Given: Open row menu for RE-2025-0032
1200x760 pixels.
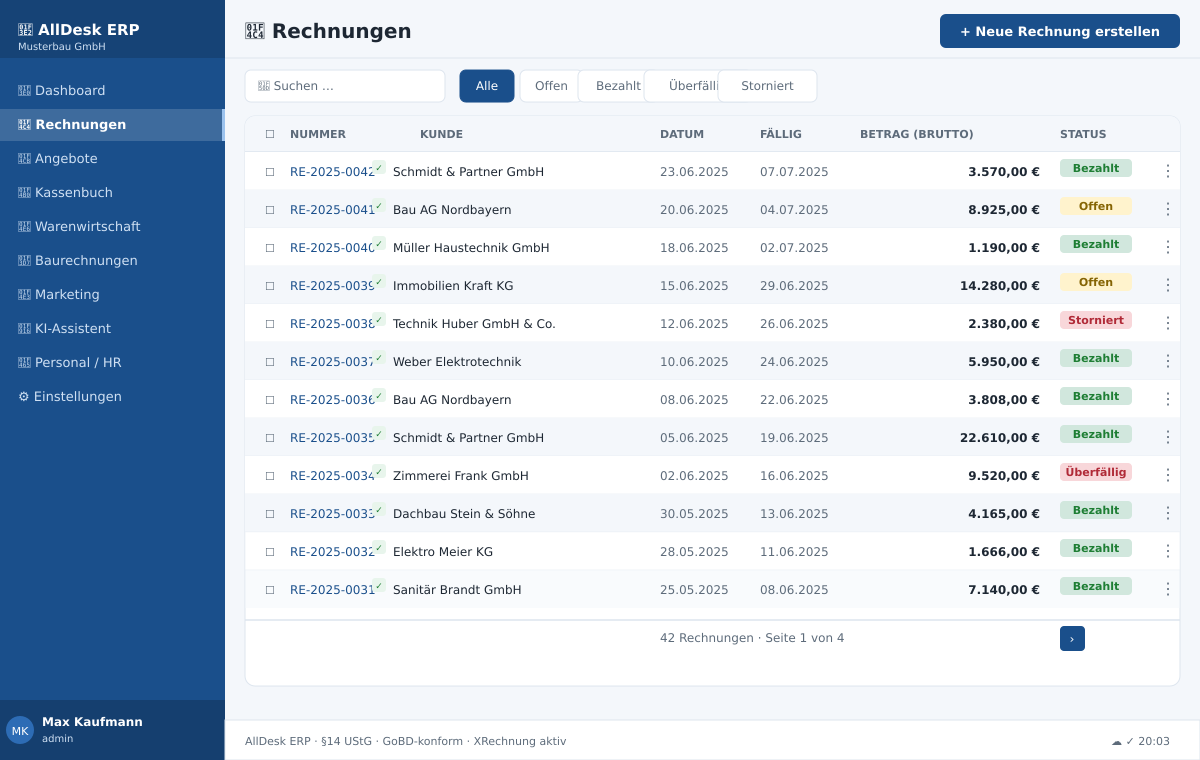Looking at the screenshot, I should pyautogui.click(x=1167, y=551).
